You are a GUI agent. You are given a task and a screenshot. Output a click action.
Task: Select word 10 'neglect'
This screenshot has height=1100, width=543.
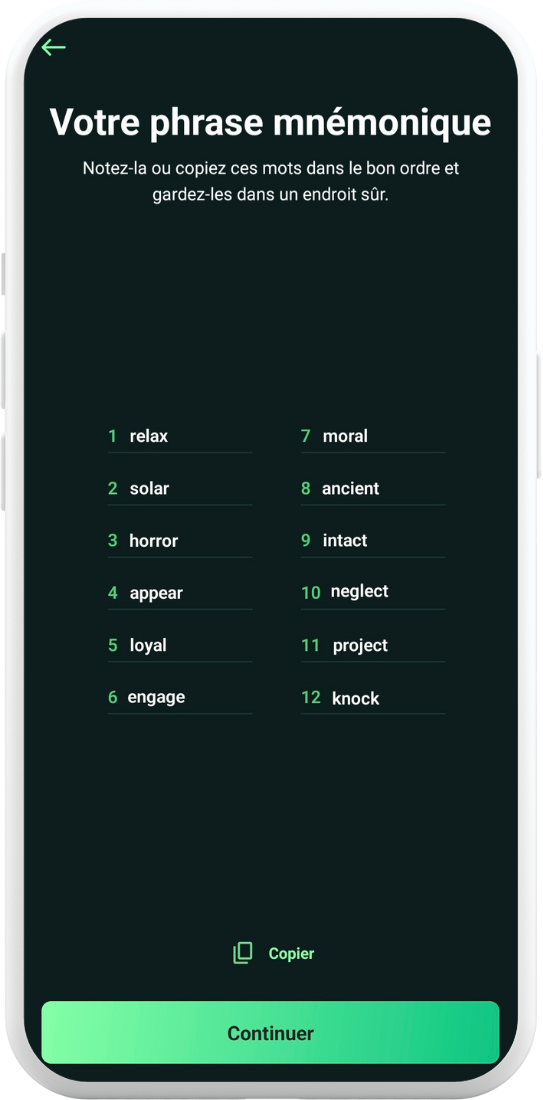coord(360,592)
